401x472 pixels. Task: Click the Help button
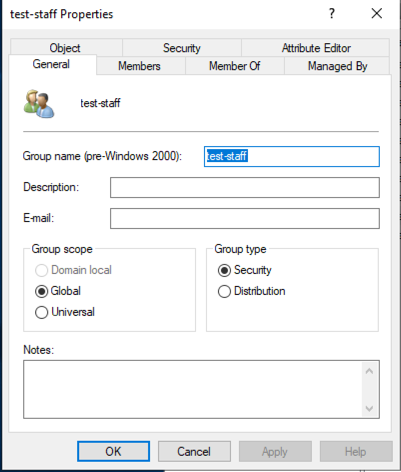tap(356, 451)
